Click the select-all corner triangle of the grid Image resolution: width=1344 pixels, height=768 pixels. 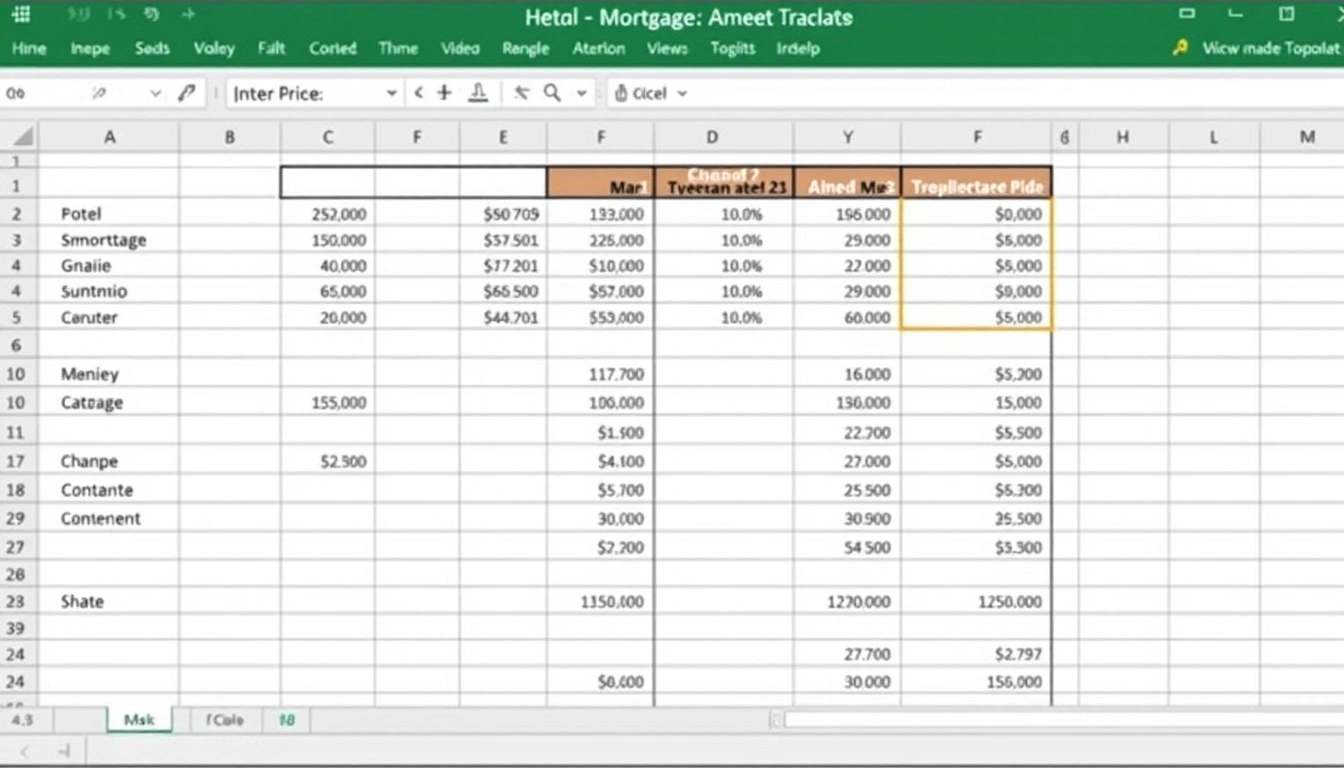point(21,137)
